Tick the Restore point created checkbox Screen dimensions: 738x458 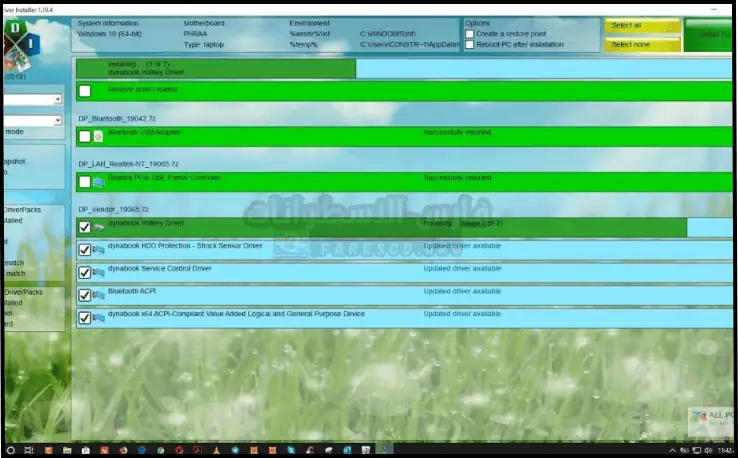[x=85, y=91]
